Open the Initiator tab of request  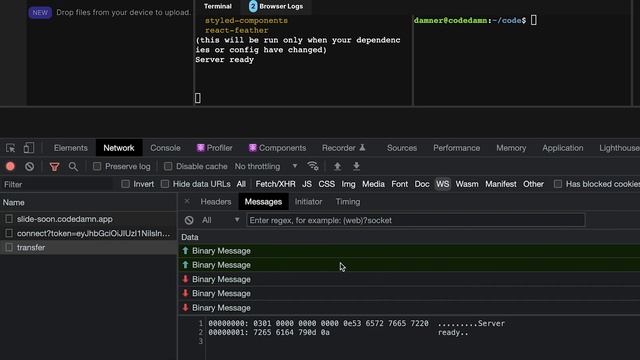[x=308, y=202]
